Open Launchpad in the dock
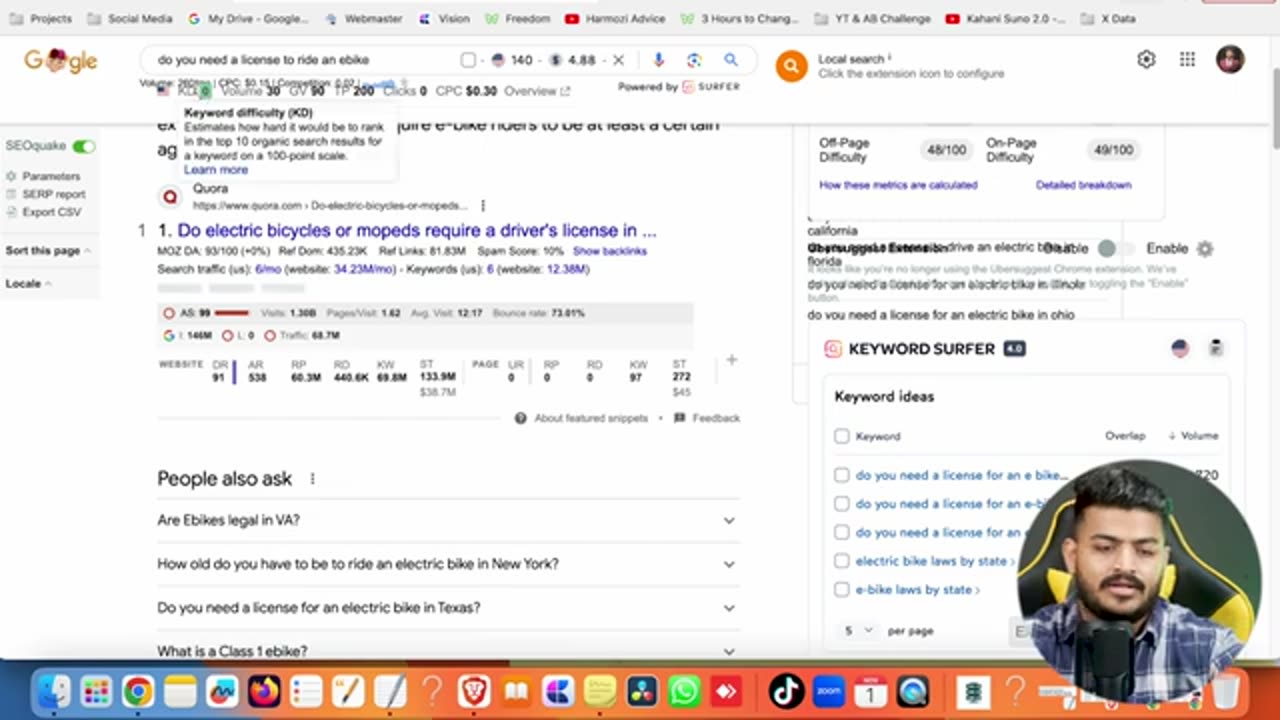 click(96, 691)
